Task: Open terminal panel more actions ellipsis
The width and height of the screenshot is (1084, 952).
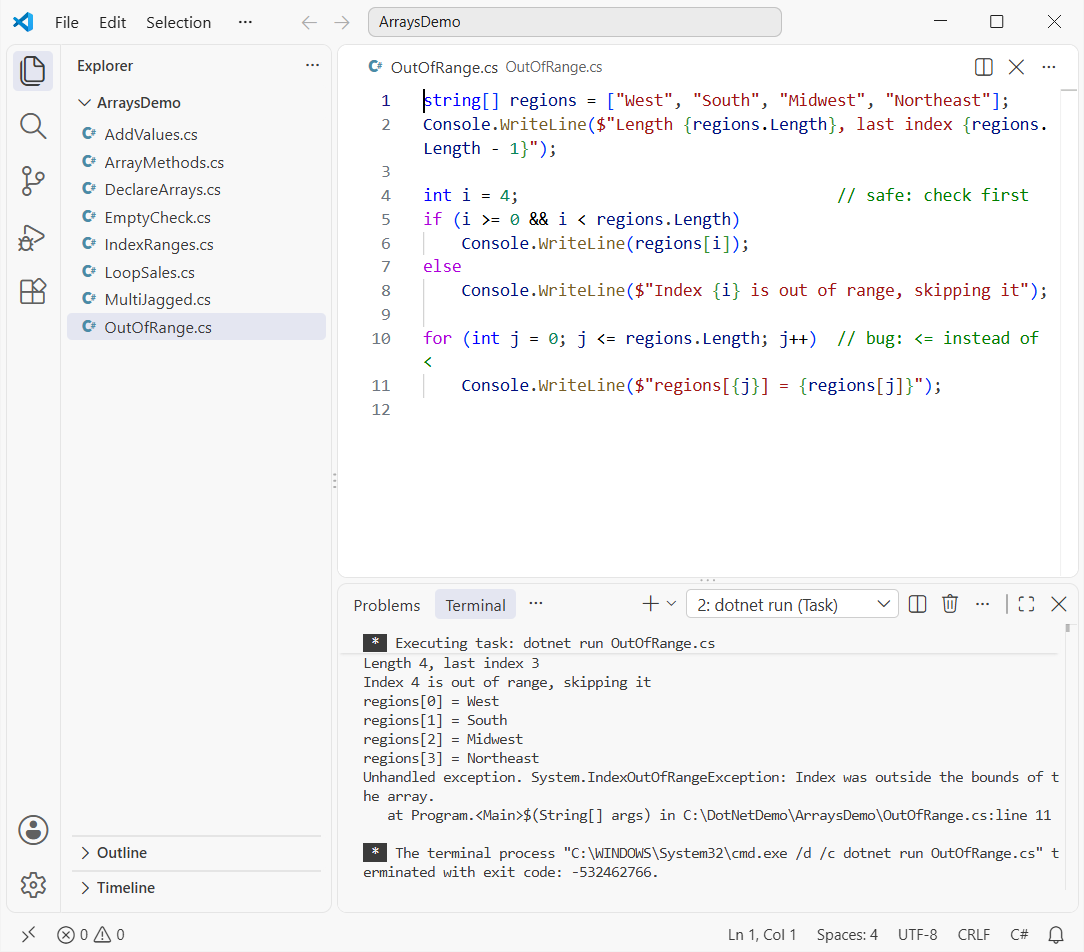Action: [982, 604]
